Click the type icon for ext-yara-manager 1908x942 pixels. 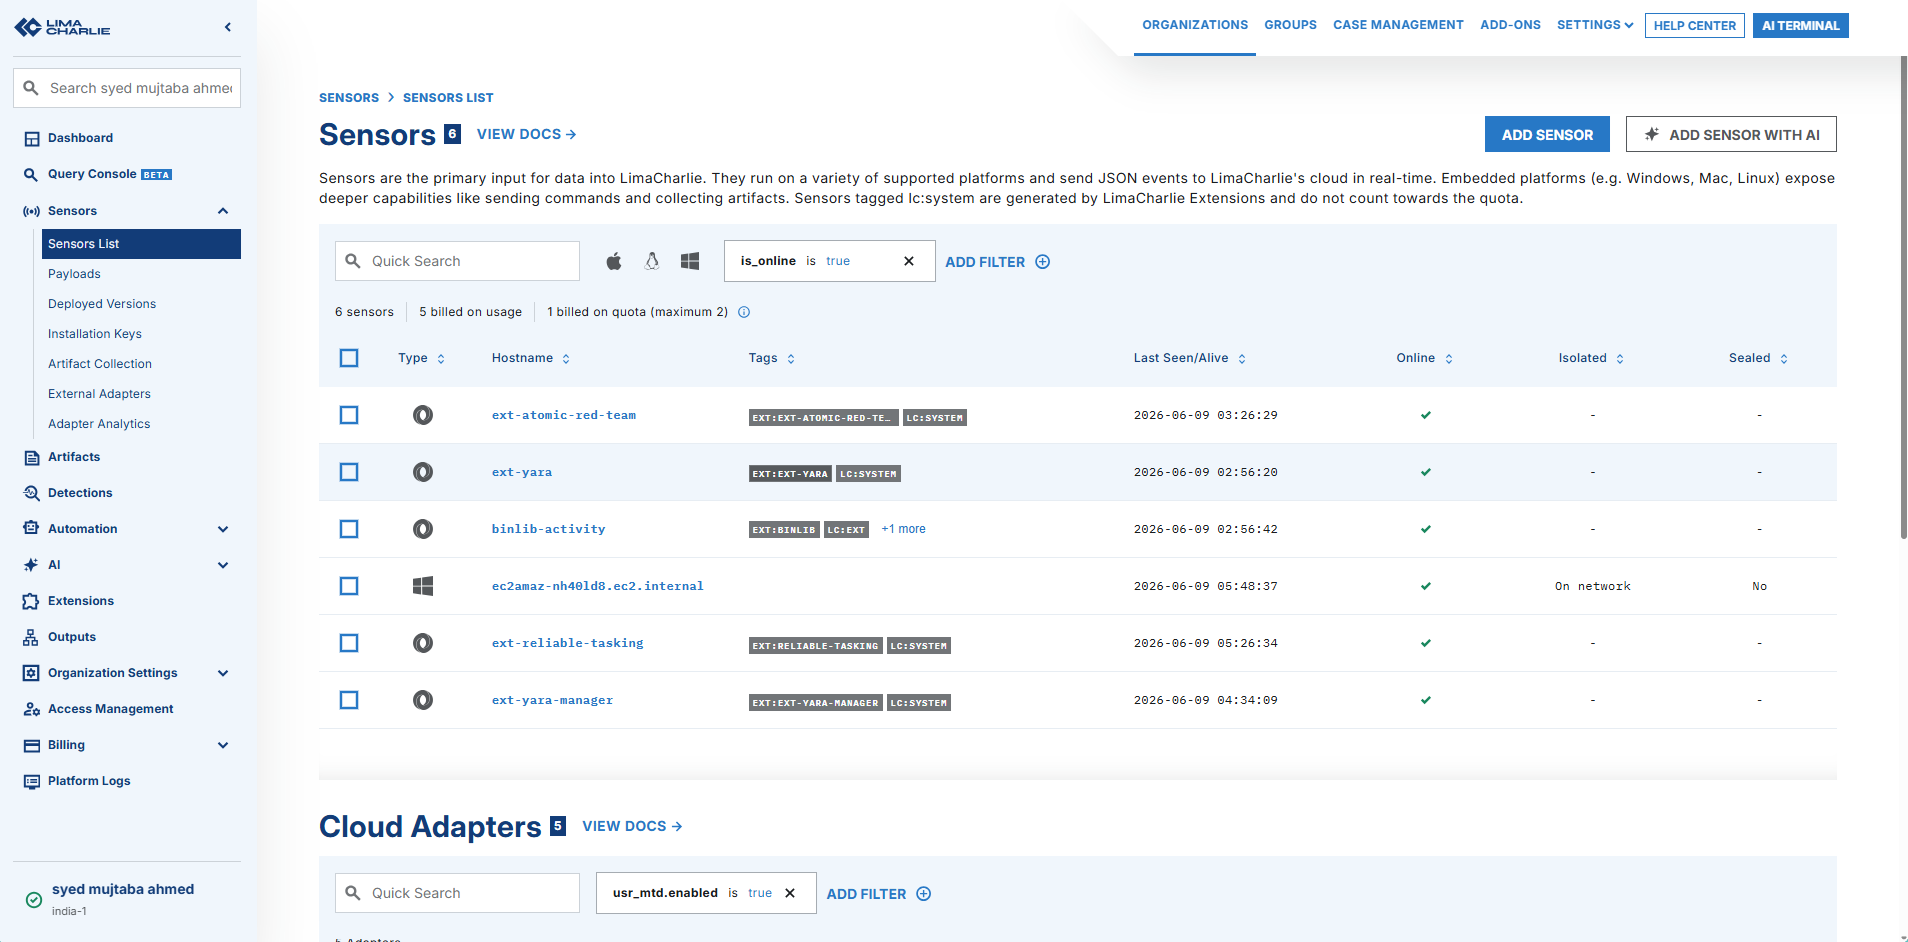tap(423, 700)
